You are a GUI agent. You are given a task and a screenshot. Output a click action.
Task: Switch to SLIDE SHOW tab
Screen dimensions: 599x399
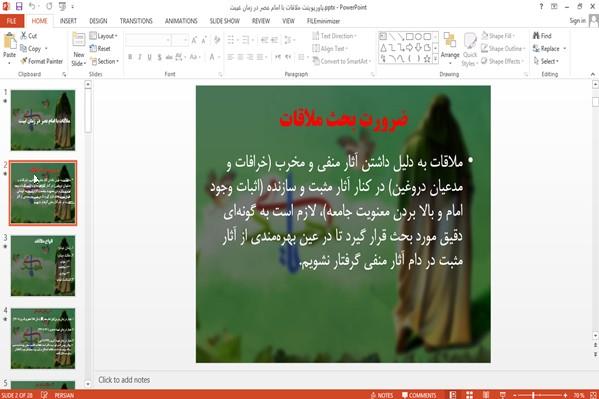pyautogui.click(x=224, y=21)
